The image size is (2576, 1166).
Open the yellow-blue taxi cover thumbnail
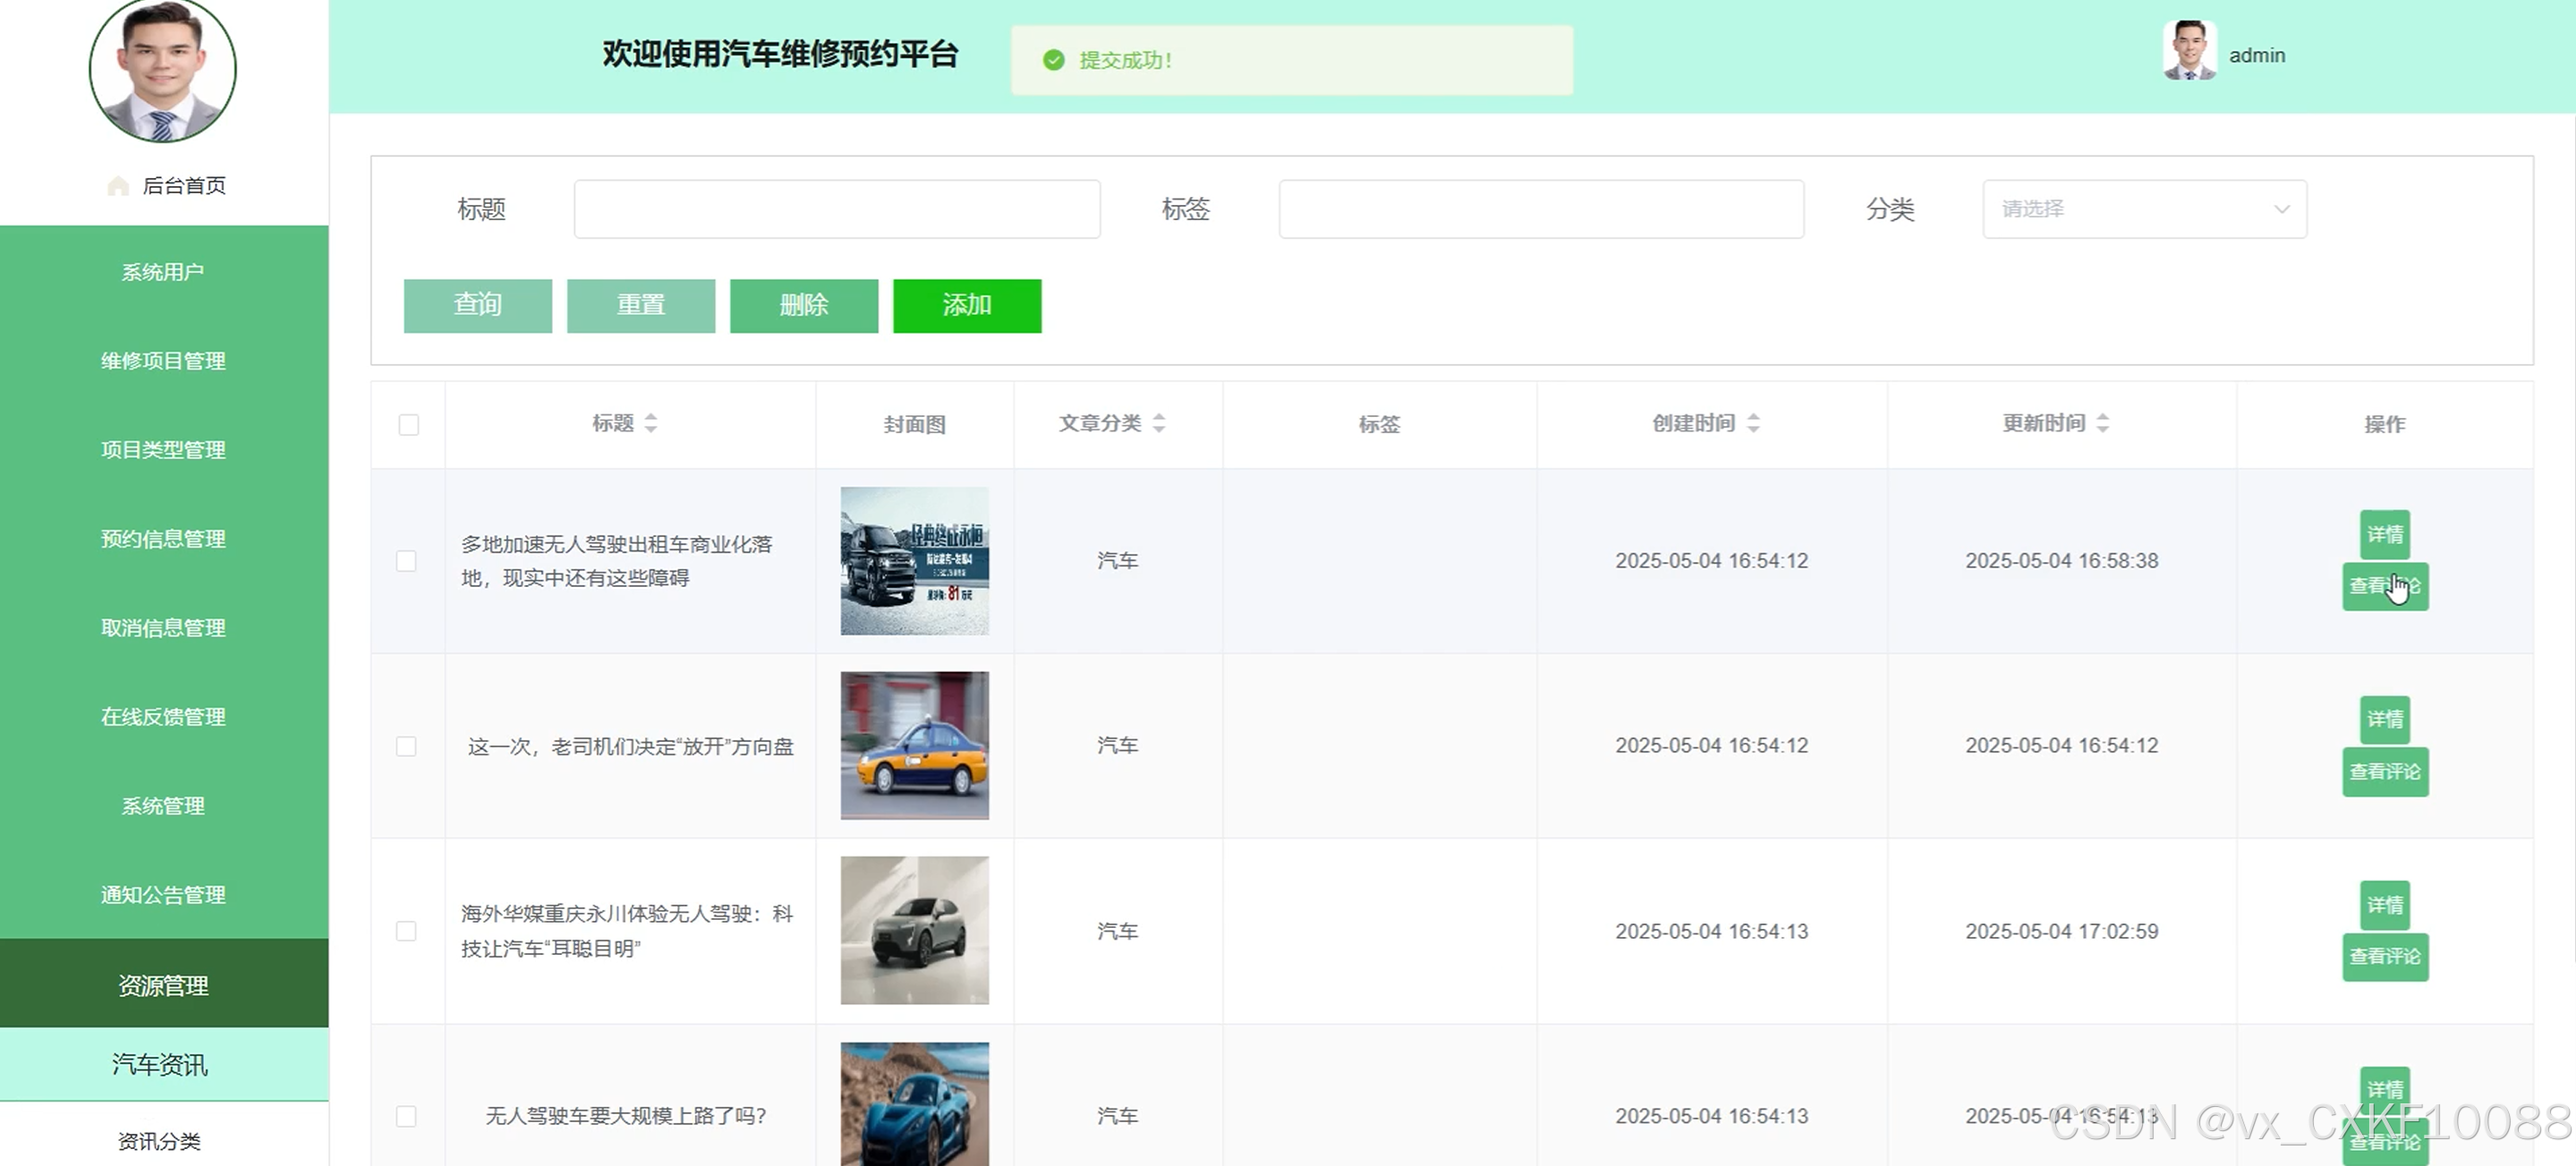(x=914, y=746)
